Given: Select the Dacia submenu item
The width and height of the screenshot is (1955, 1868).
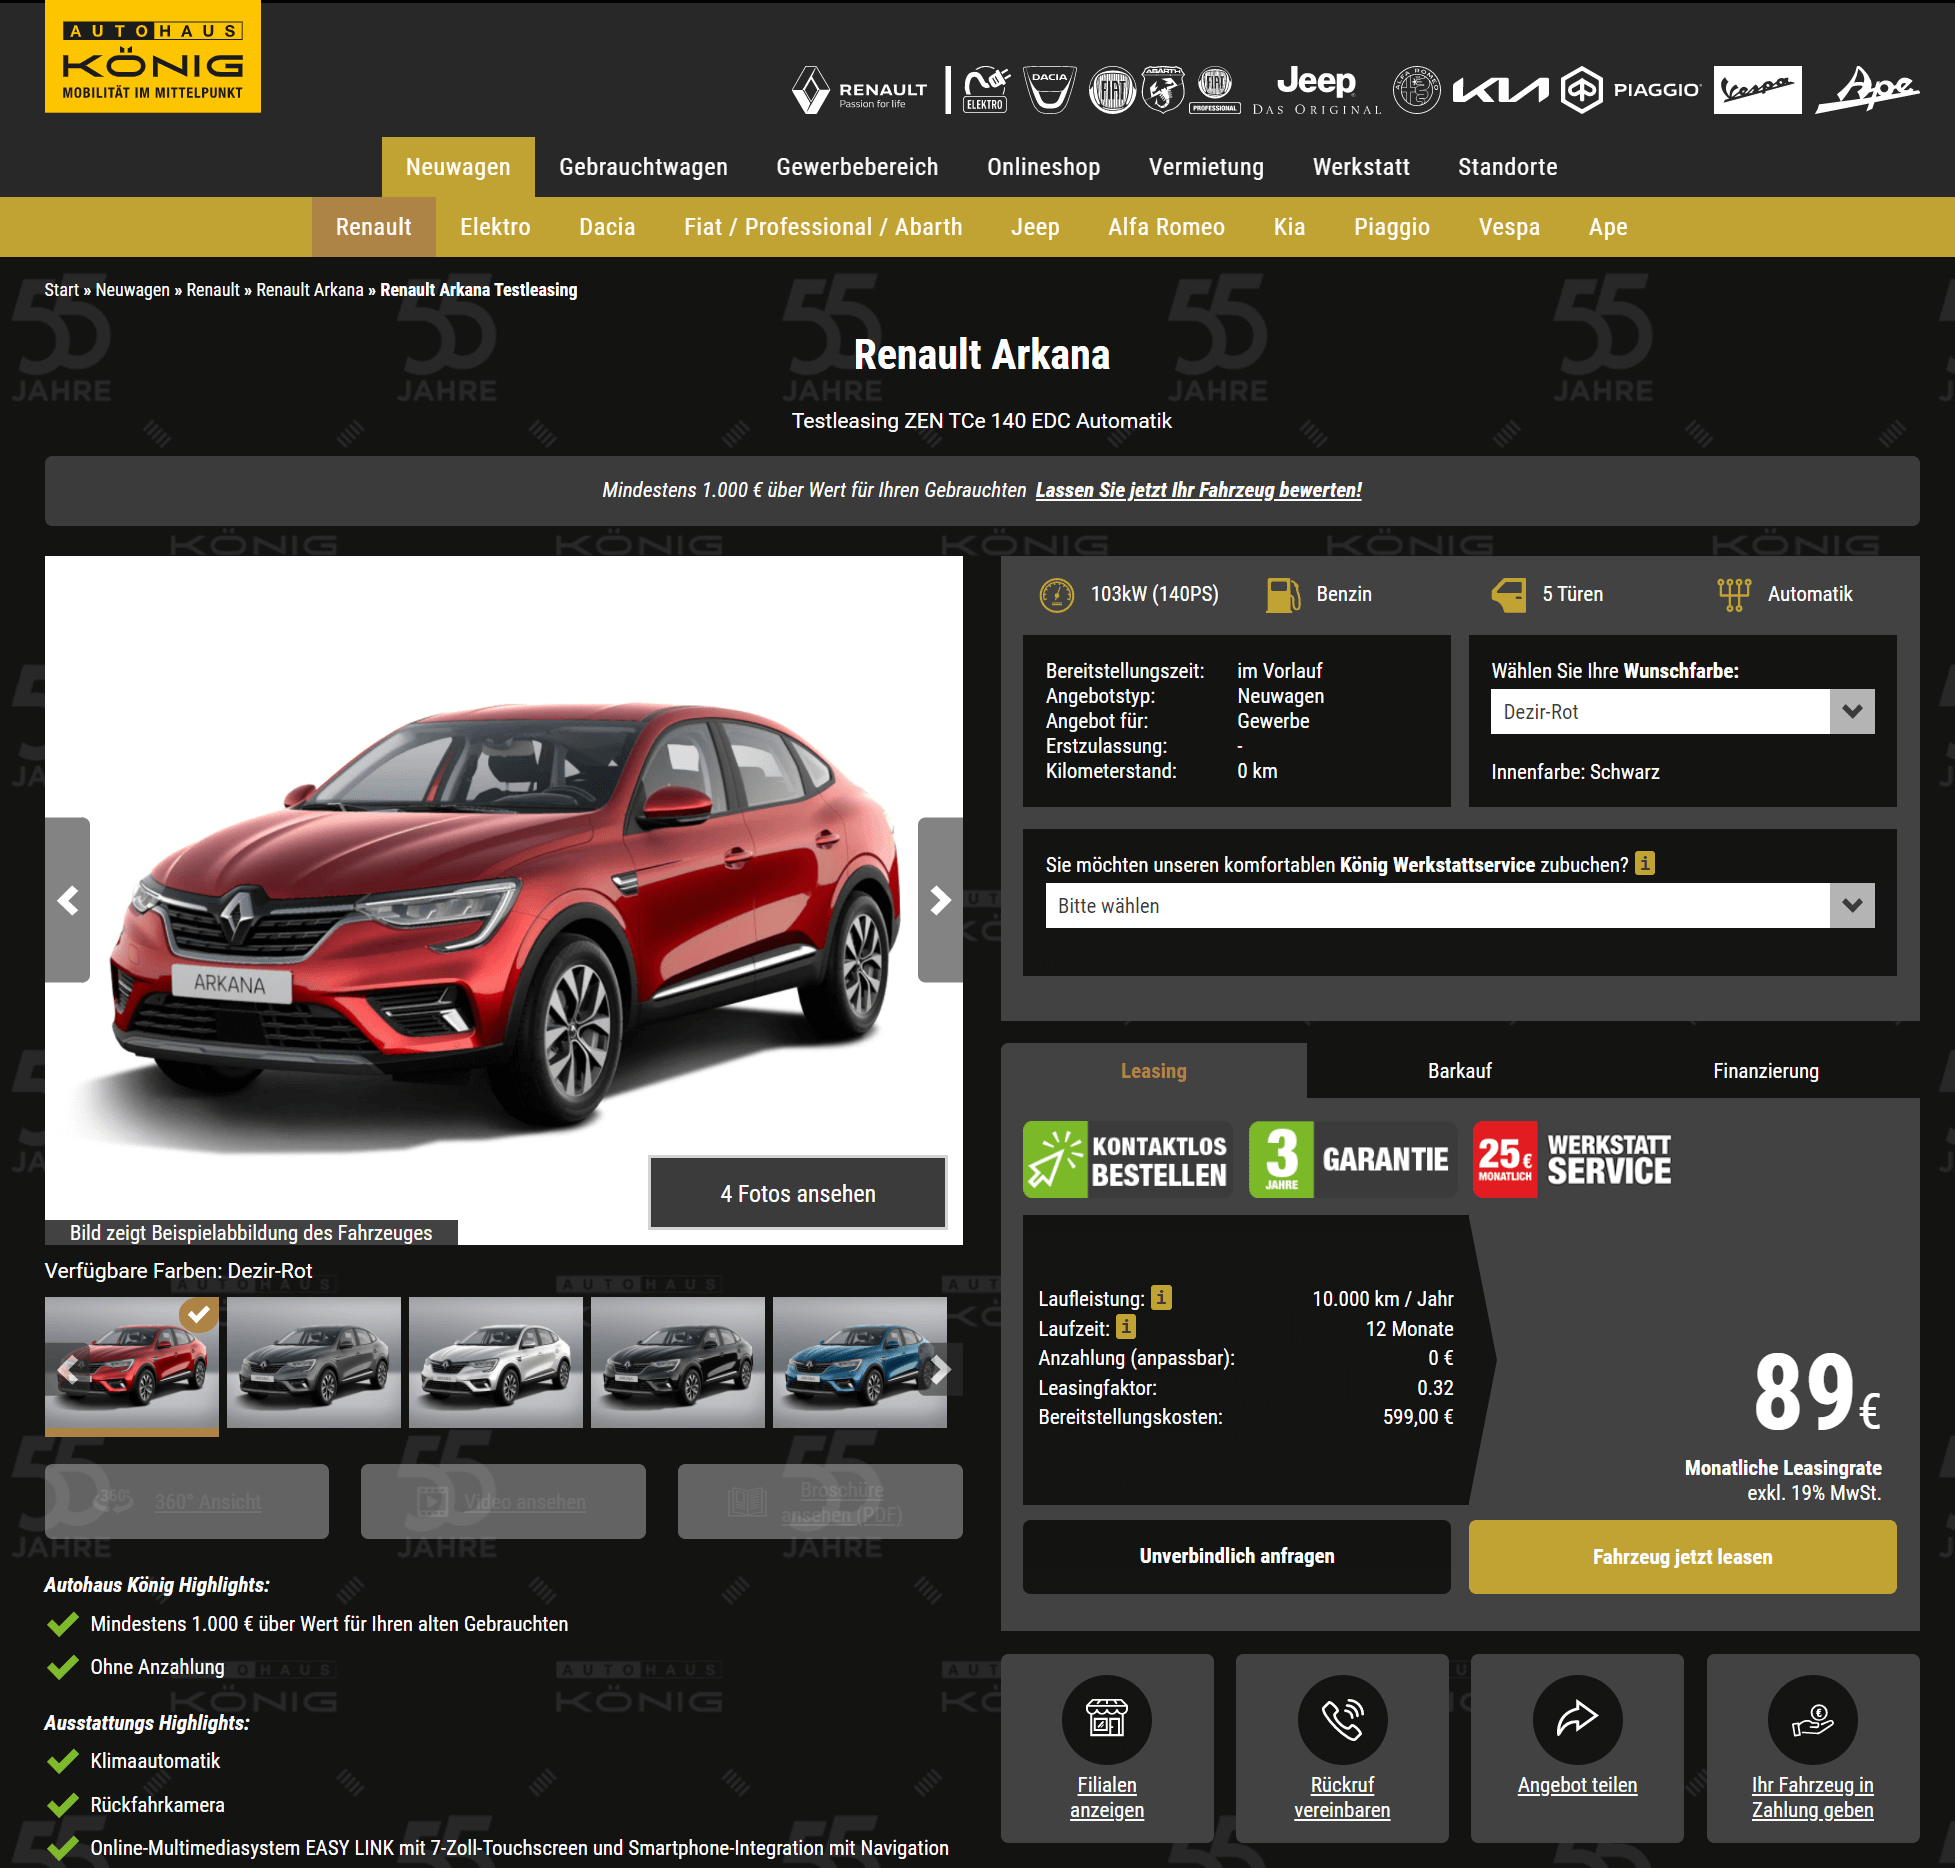Looking at the screenshot, I should tap(607, 227).
